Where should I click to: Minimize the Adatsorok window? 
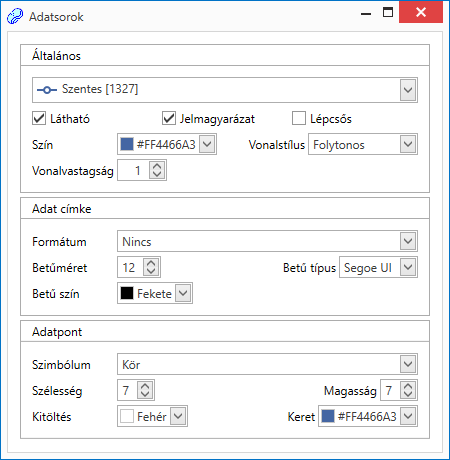366,13
